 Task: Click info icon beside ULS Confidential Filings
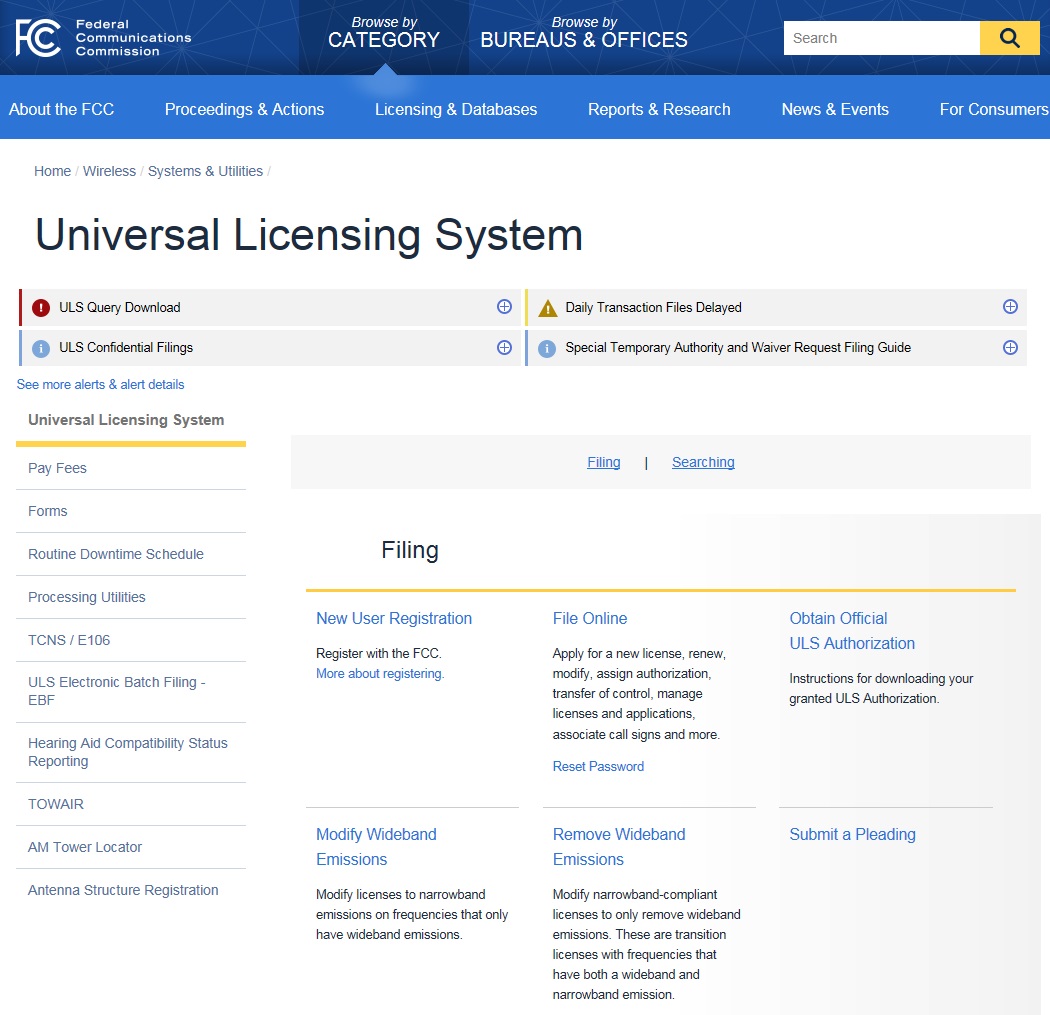pyautogui.click(x=41, y=348)
